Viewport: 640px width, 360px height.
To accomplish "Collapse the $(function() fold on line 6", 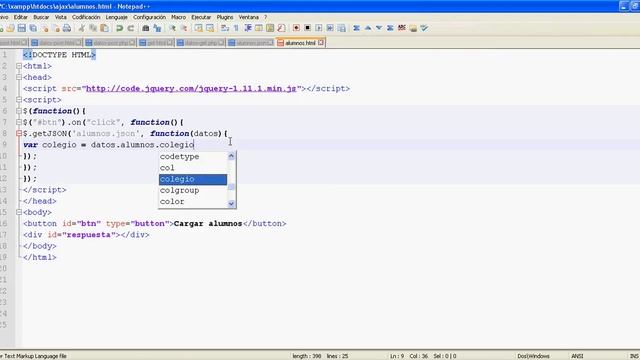I will [19, 111].
